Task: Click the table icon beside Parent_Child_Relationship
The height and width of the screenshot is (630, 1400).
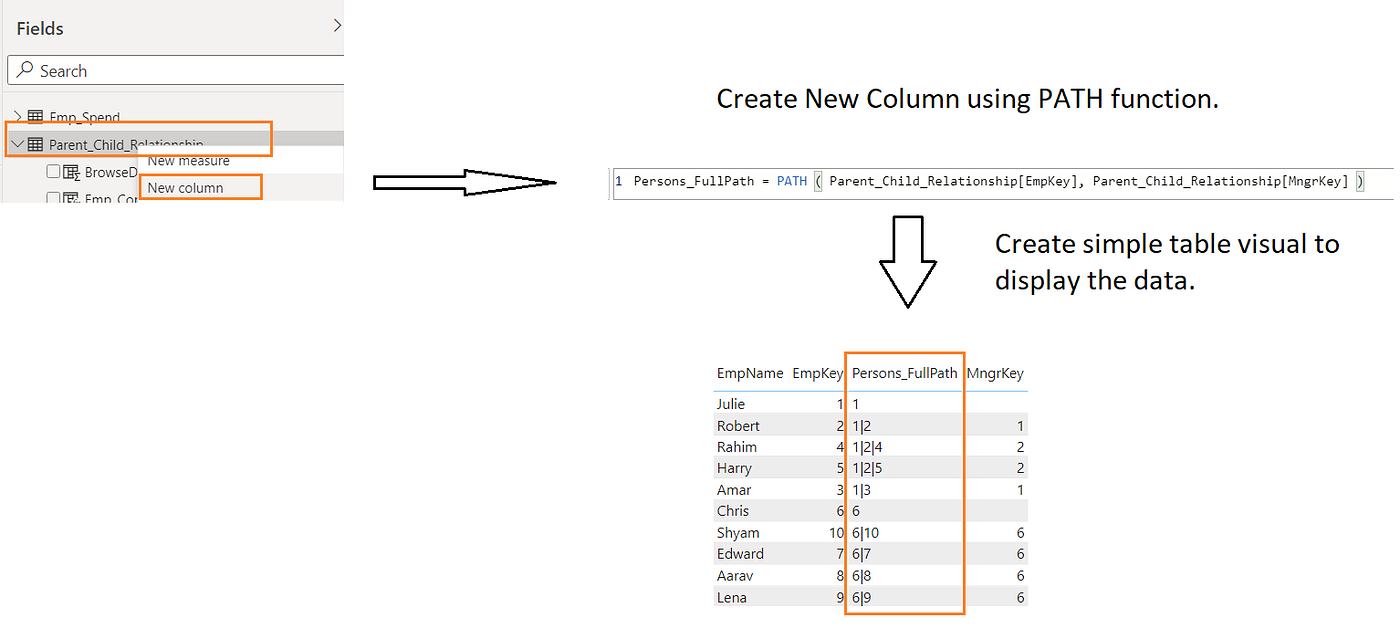Action: pos(35,143)
